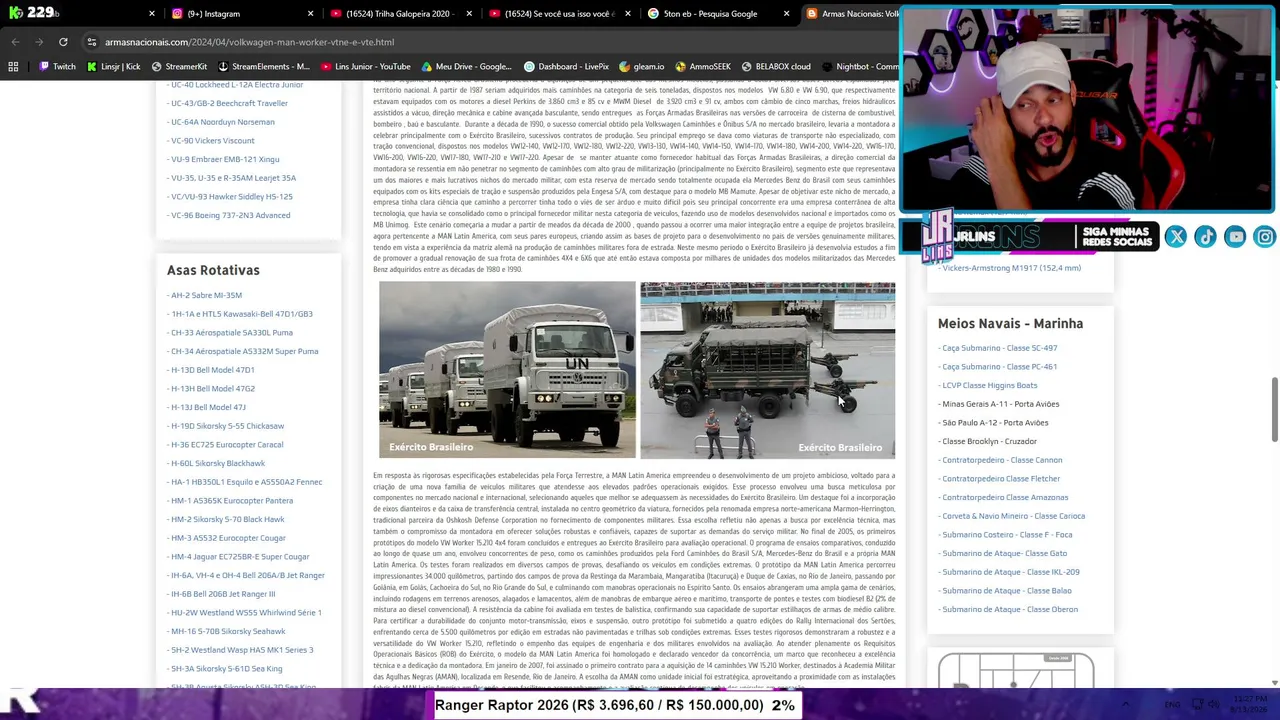1280x720 pixels.
Task: Click the browser forward arrow
Action: click(x=39, y=42)
